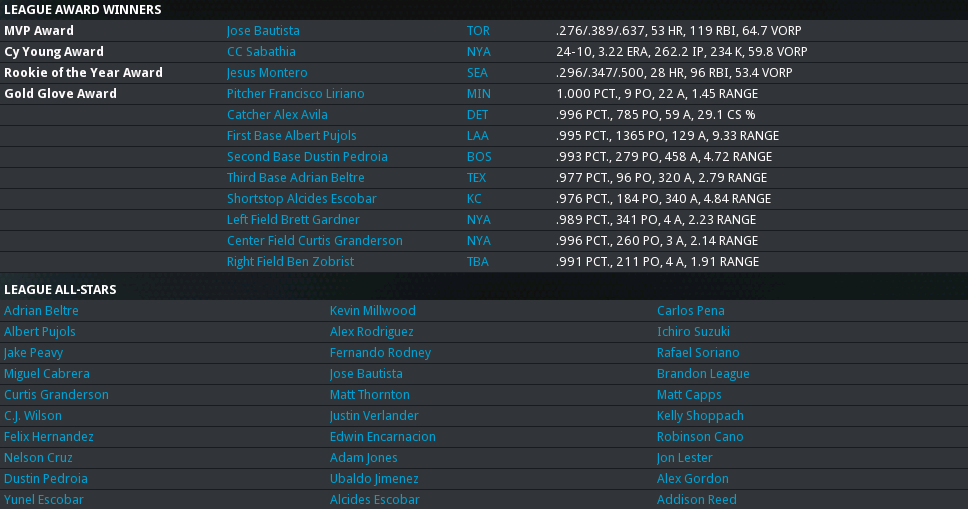The width and height of the screenshot is (970, 509).
Task: Select Felix Hernandez from All-Stars
Action: [x=49, y=437]
